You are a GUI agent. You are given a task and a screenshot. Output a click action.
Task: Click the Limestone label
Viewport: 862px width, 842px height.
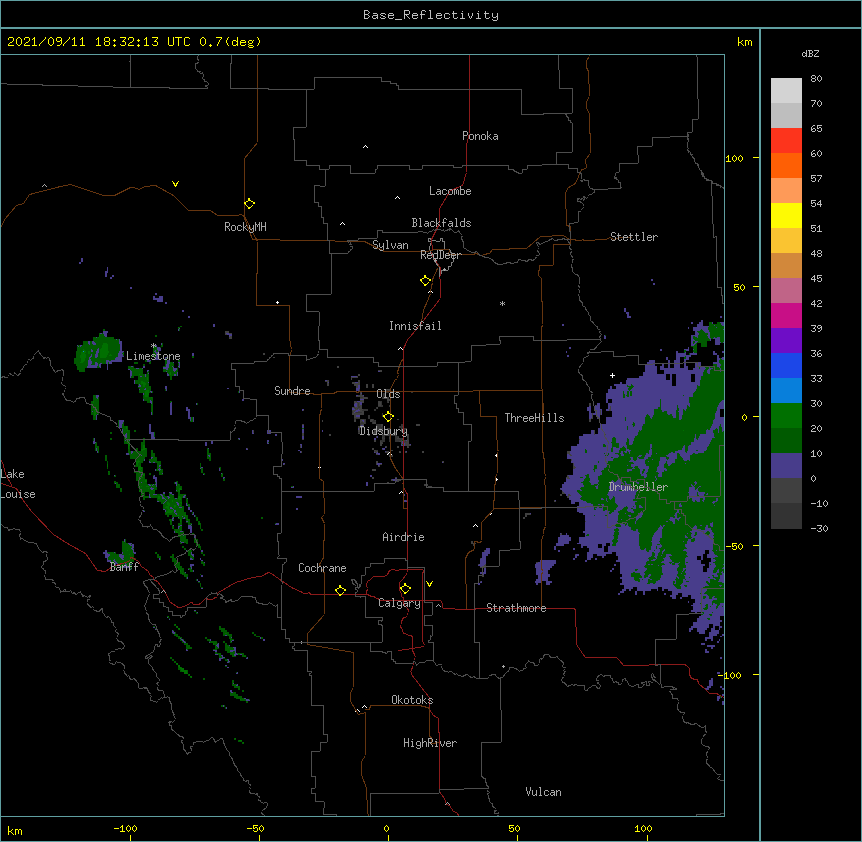pos(153,356)
